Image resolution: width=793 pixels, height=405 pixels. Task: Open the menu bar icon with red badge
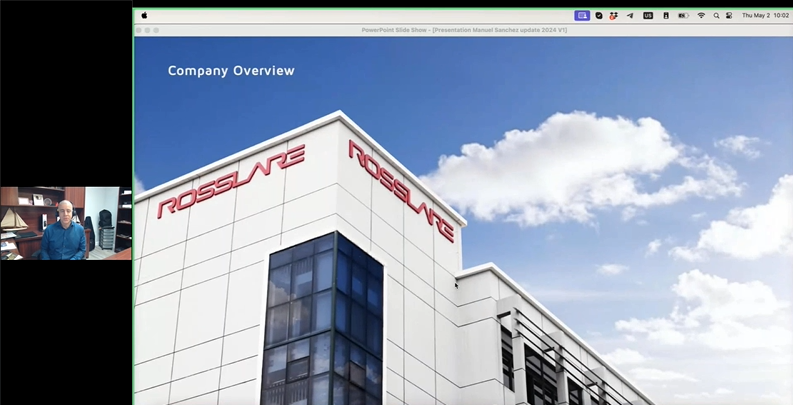coord(613,16)
